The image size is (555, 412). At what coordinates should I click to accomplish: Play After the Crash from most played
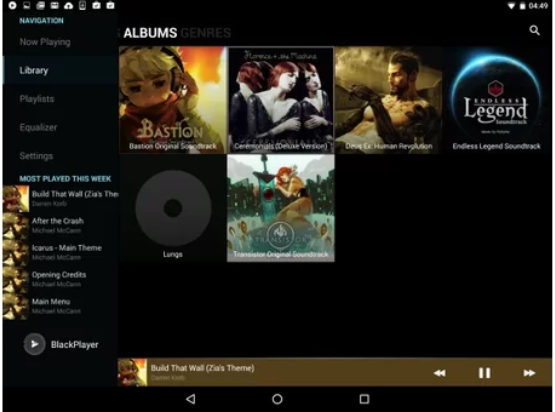pyautogui.click(x=60, y=225)
